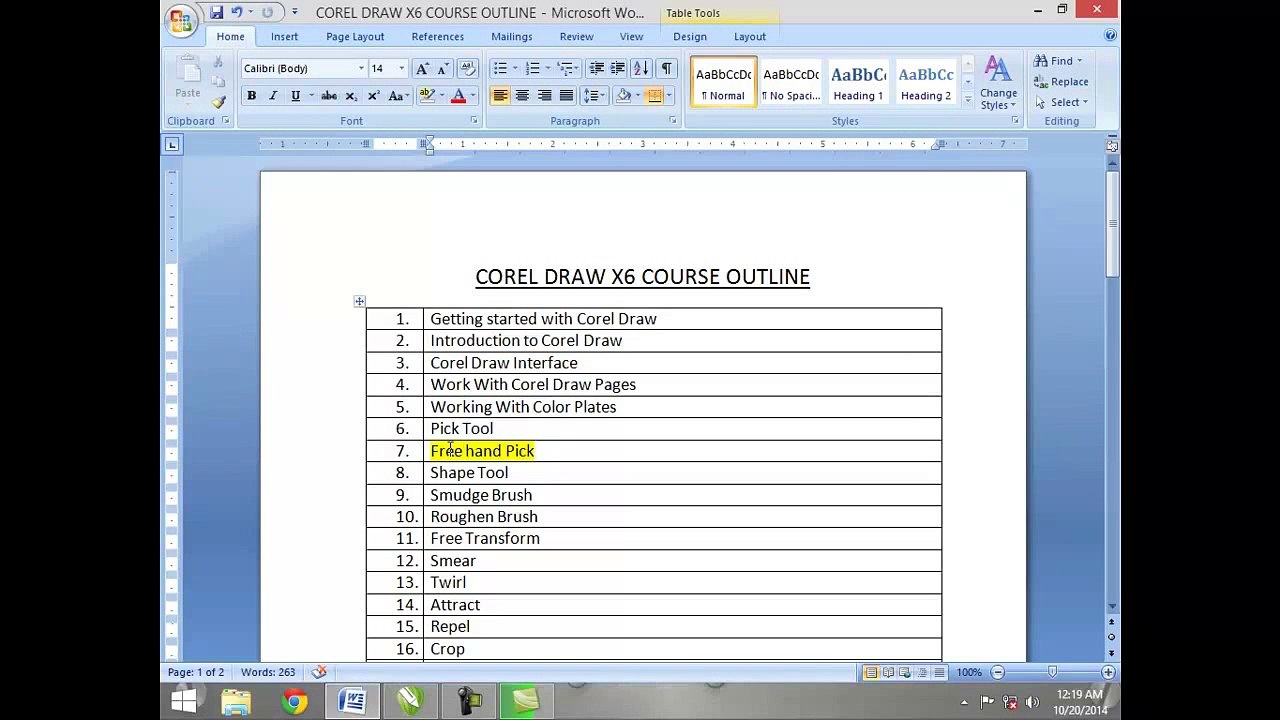
Task: Toggle bold formatting
Action: point(252,96)
